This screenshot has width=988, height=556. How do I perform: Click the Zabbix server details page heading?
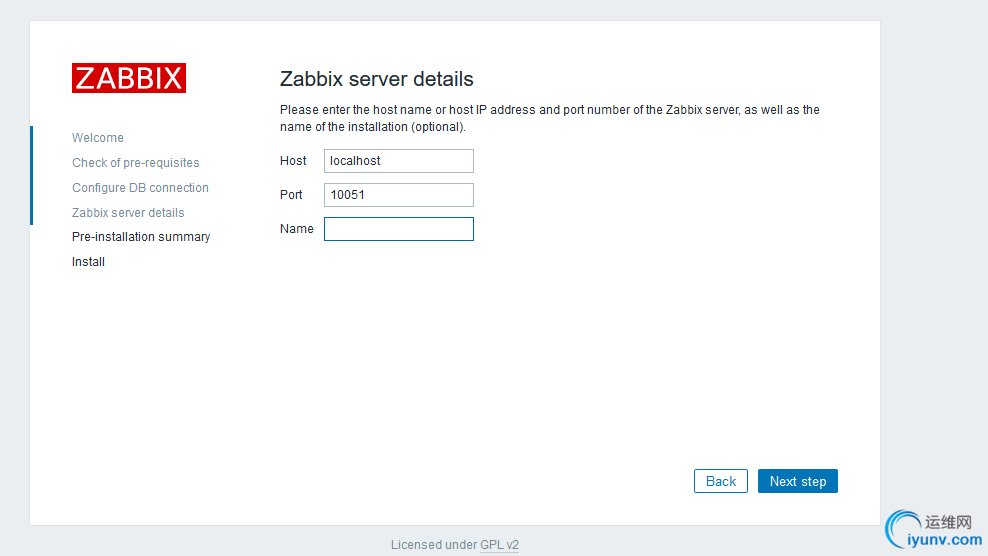pos(376,79)
